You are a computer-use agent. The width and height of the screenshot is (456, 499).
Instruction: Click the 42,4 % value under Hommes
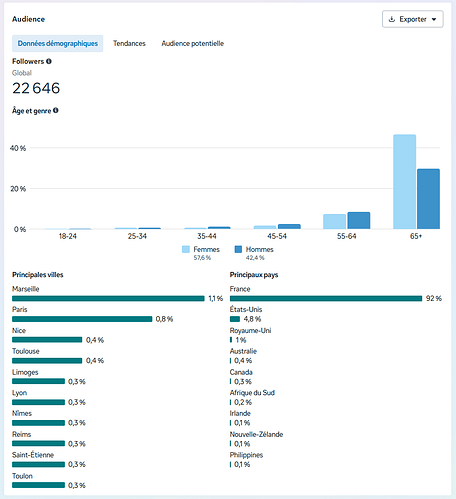coord(255,258)
